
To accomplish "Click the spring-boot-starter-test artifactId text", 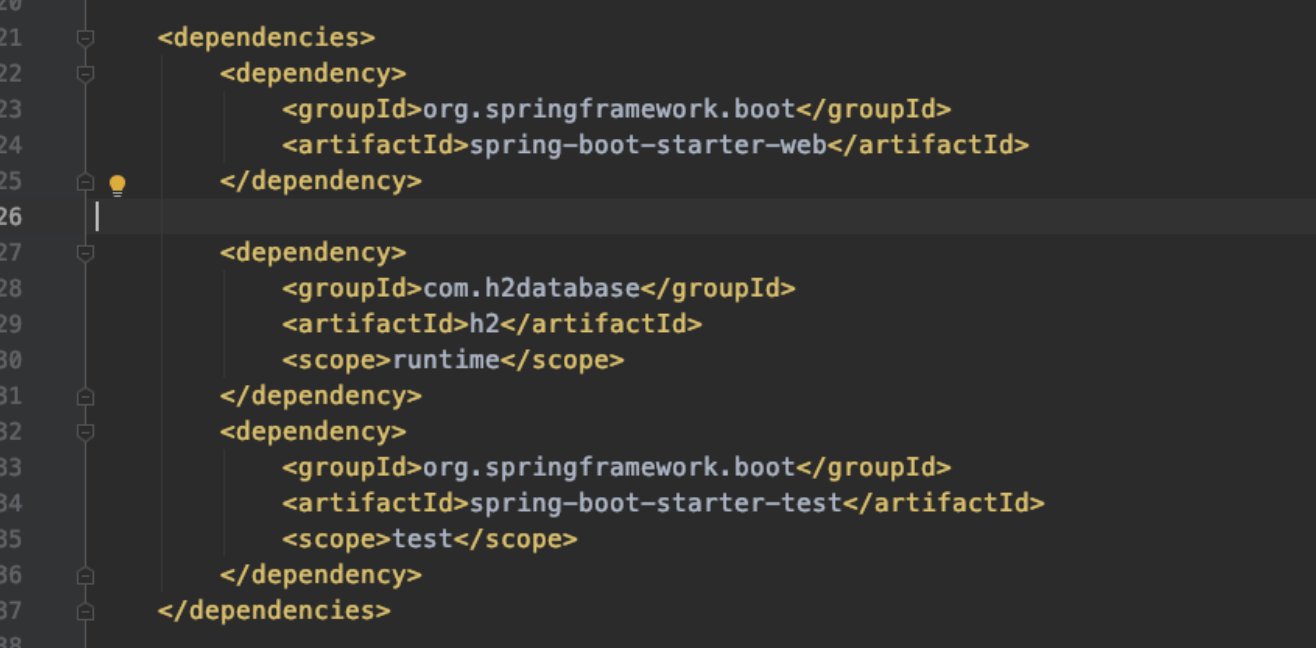I will coord(655,503).
